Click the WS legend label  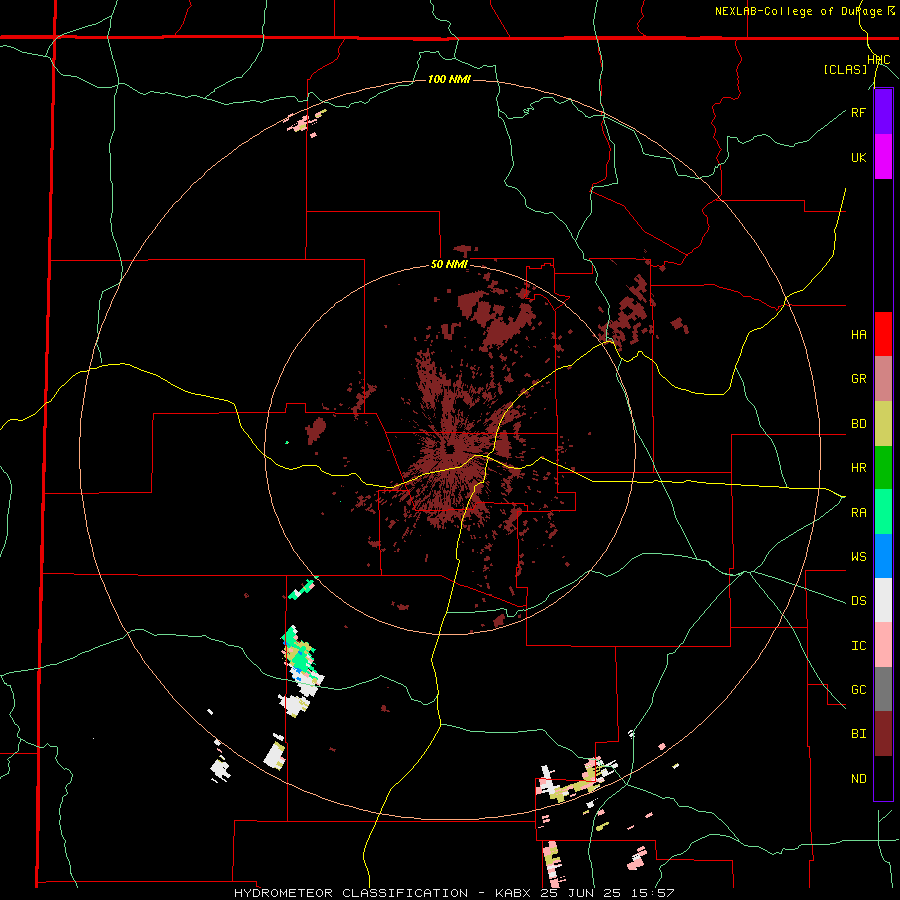[x=858, y=557]
